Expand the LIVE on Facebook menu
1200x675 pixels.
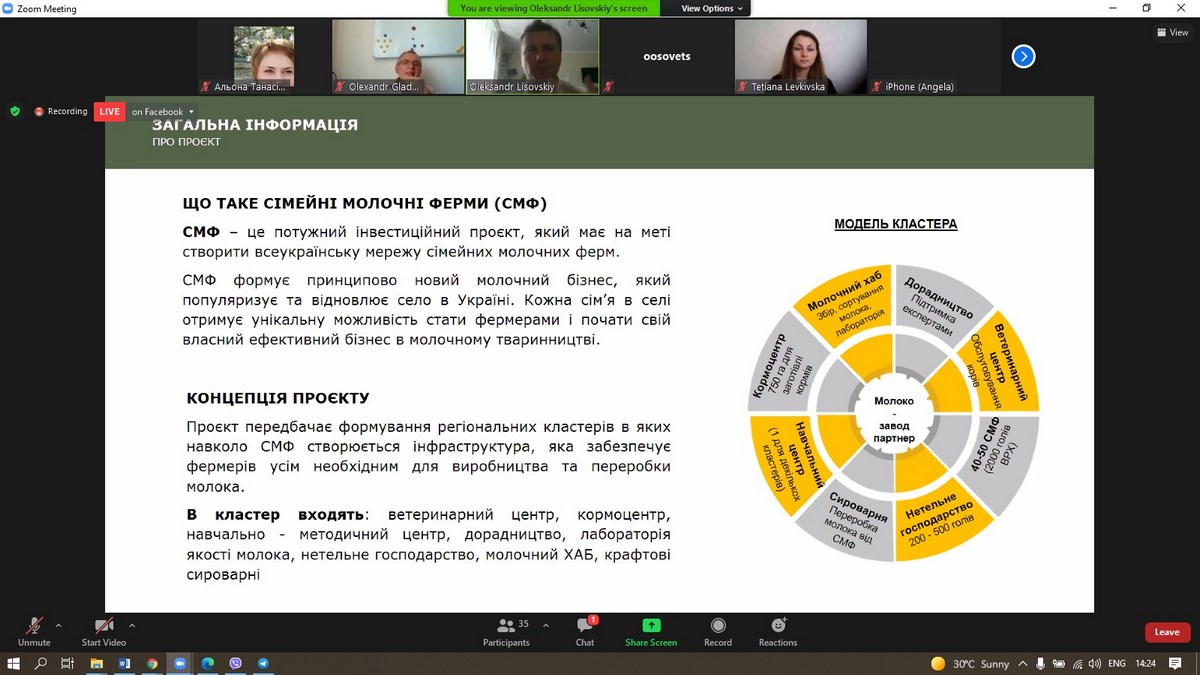point(191,112)
